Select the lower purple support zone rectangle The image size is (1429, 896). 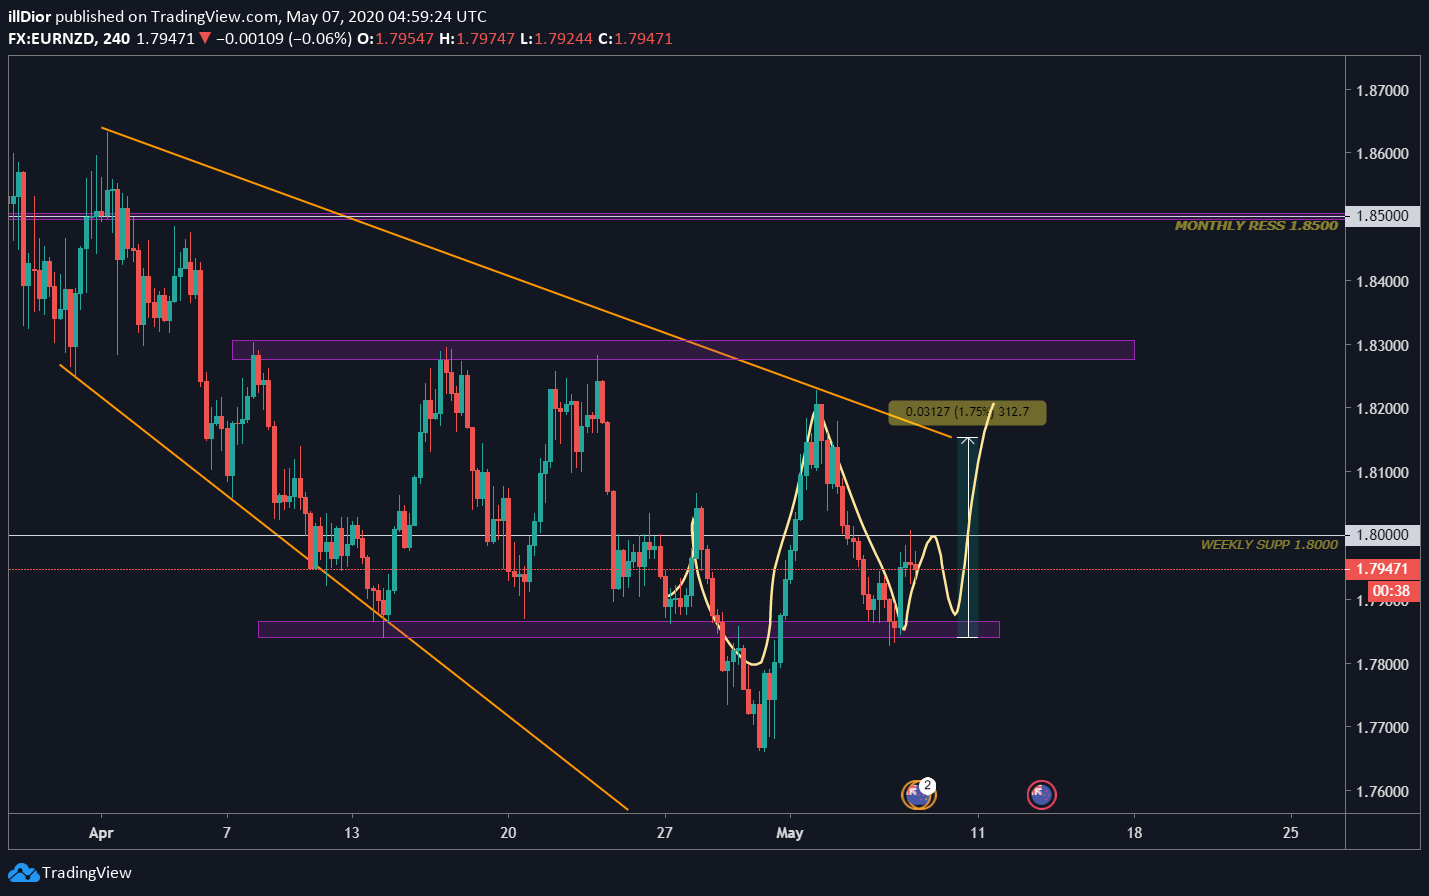(628, 629)
